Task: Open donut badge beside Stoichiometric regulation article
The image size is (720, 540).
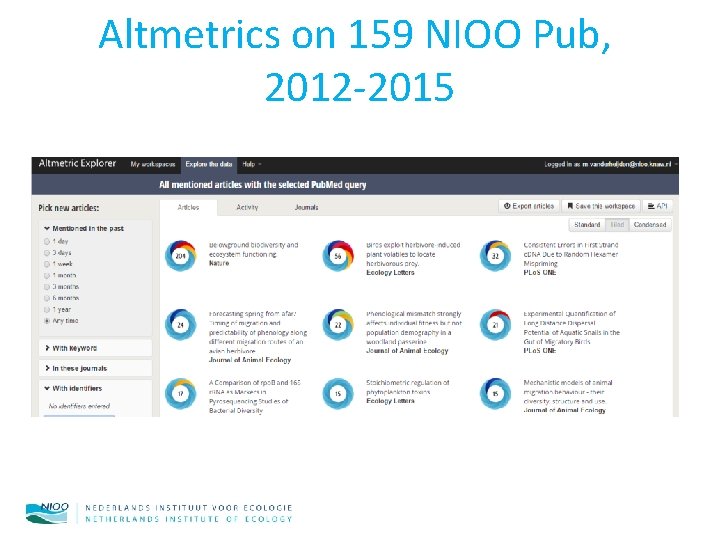Action: click(x=338, y=394)
